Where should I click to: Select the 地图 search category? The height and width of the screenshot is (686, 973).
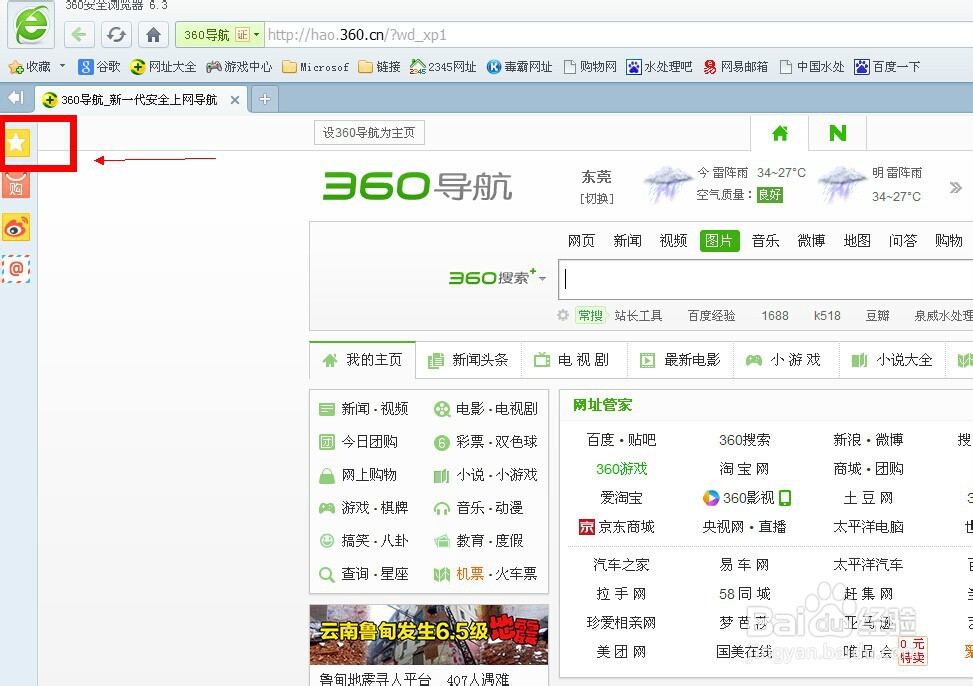pyautogui.click(x=857, y=240)
